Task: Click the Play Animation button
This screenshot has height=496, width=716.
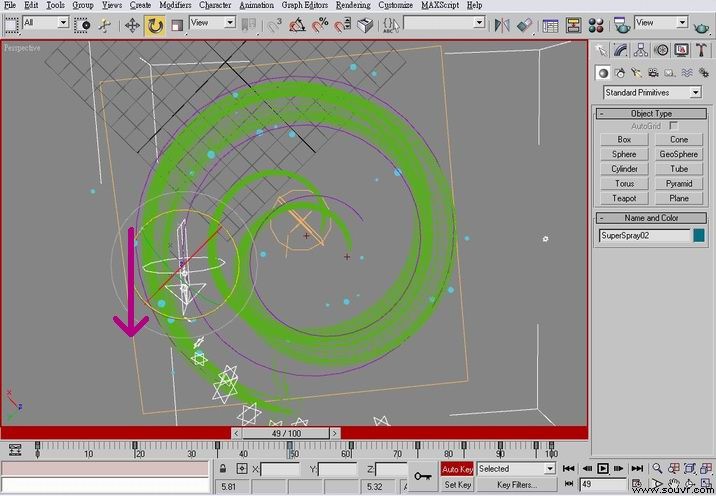Action: pos(603,469)
